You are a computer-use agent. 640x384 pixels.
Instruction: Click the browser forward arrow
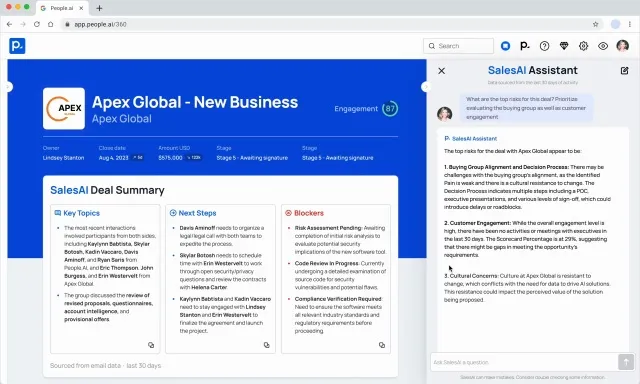(23, 24)
